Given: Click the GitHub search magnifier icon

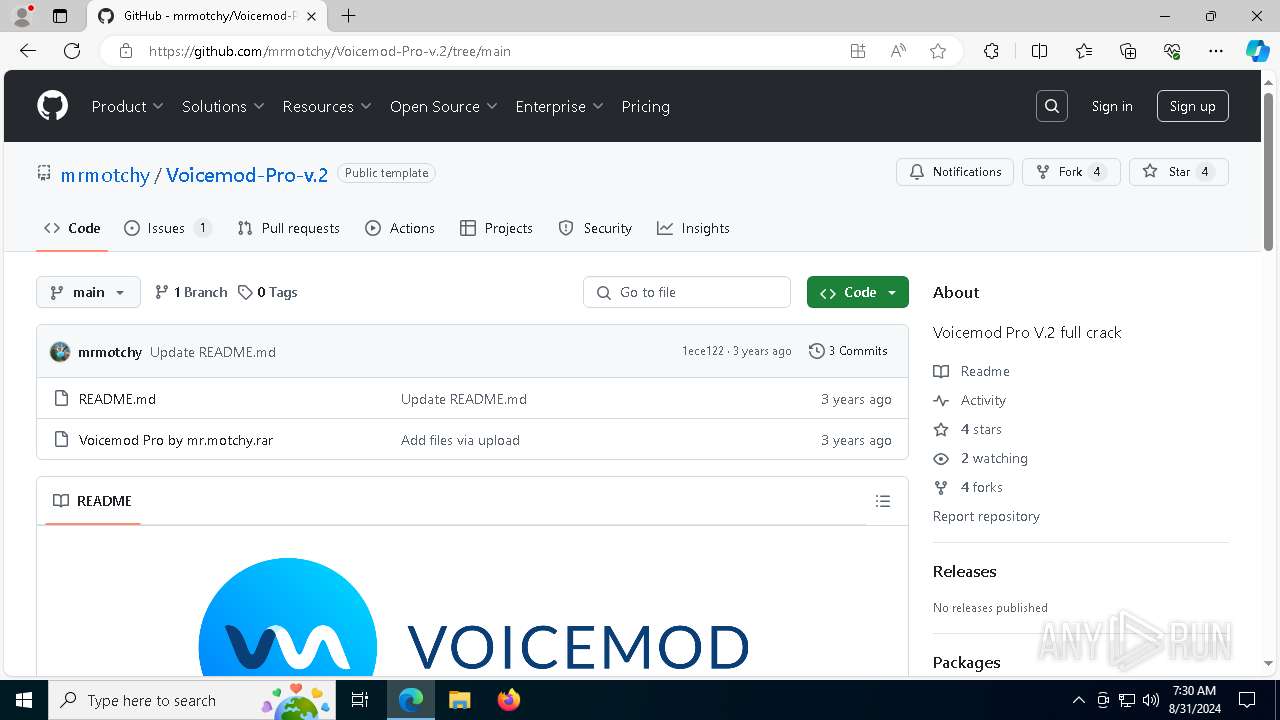Looking at the screenshot, I should click(1052, 106).
